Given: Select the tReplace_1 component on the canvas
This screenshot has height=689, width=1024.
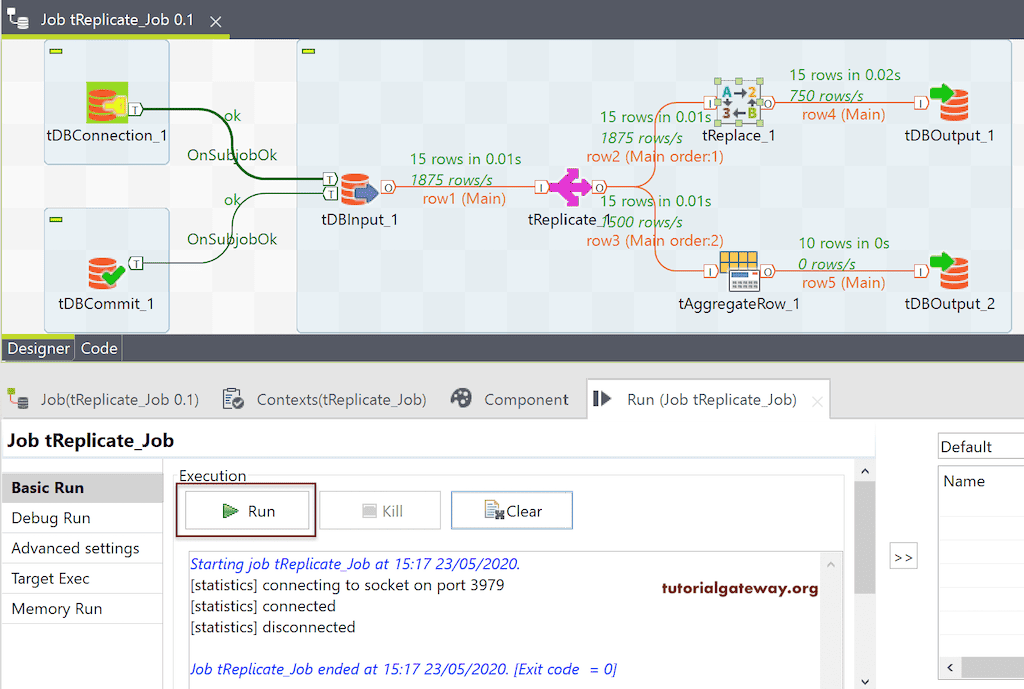Looking at the screenshot, I should (739, 101).
